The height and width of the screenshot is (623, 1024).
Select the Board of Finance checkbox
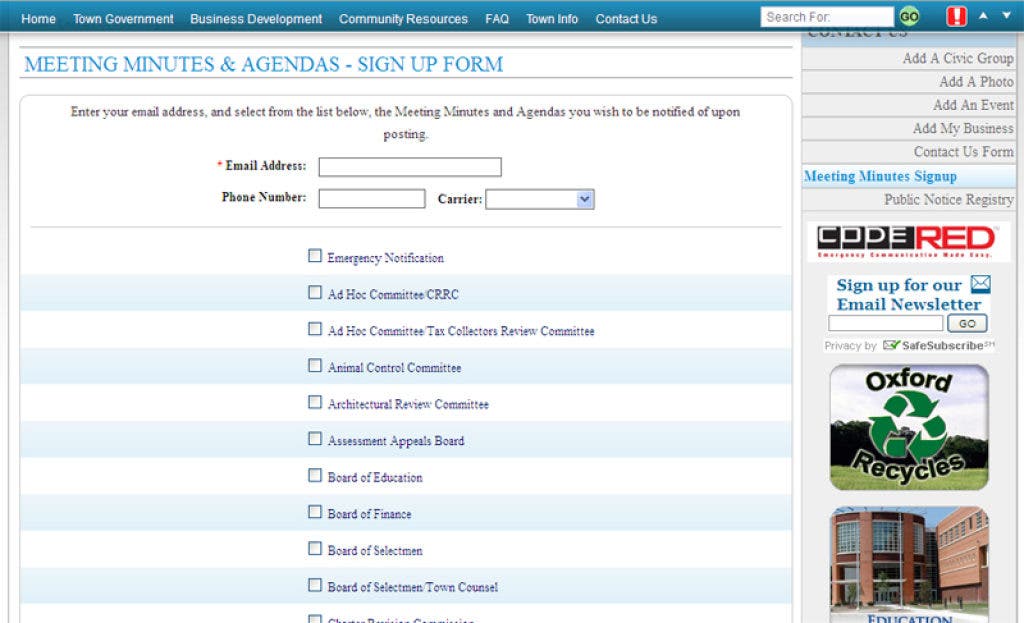pos(315,513)
